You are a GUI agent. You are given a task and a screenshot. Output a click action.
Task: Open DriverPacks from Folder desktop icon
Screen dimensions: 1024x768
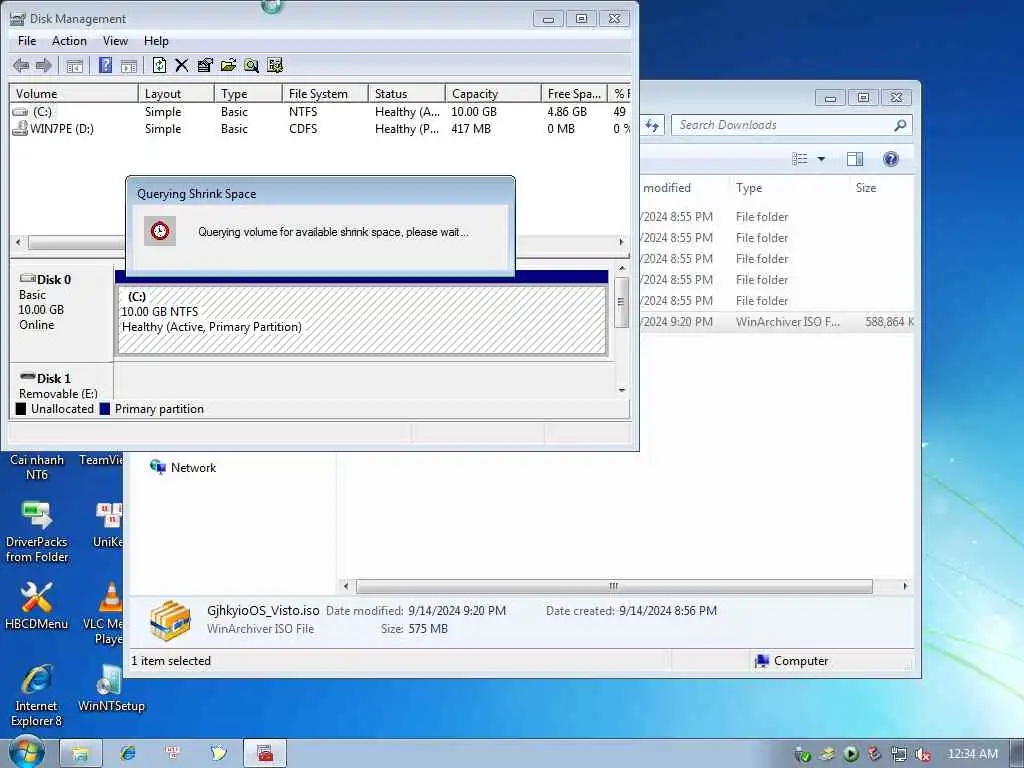37,531
